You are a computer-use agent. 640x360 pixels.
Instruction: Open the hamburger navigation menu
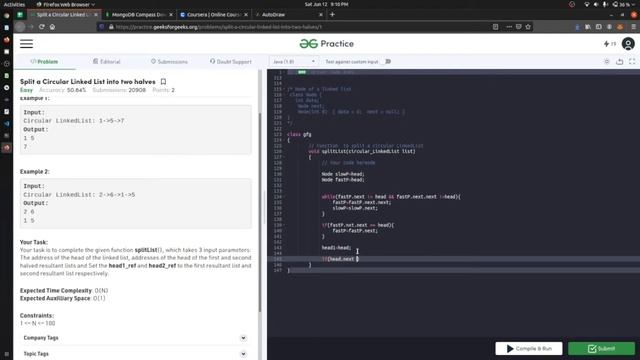pos(27,44)
